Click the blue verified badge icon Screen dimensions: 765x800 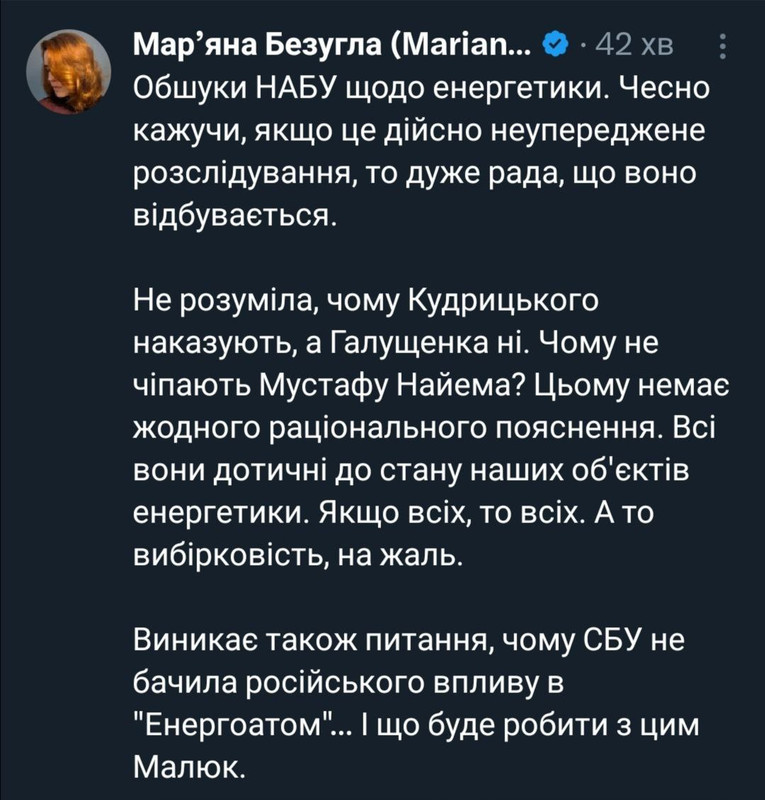(x=556, y=46)
